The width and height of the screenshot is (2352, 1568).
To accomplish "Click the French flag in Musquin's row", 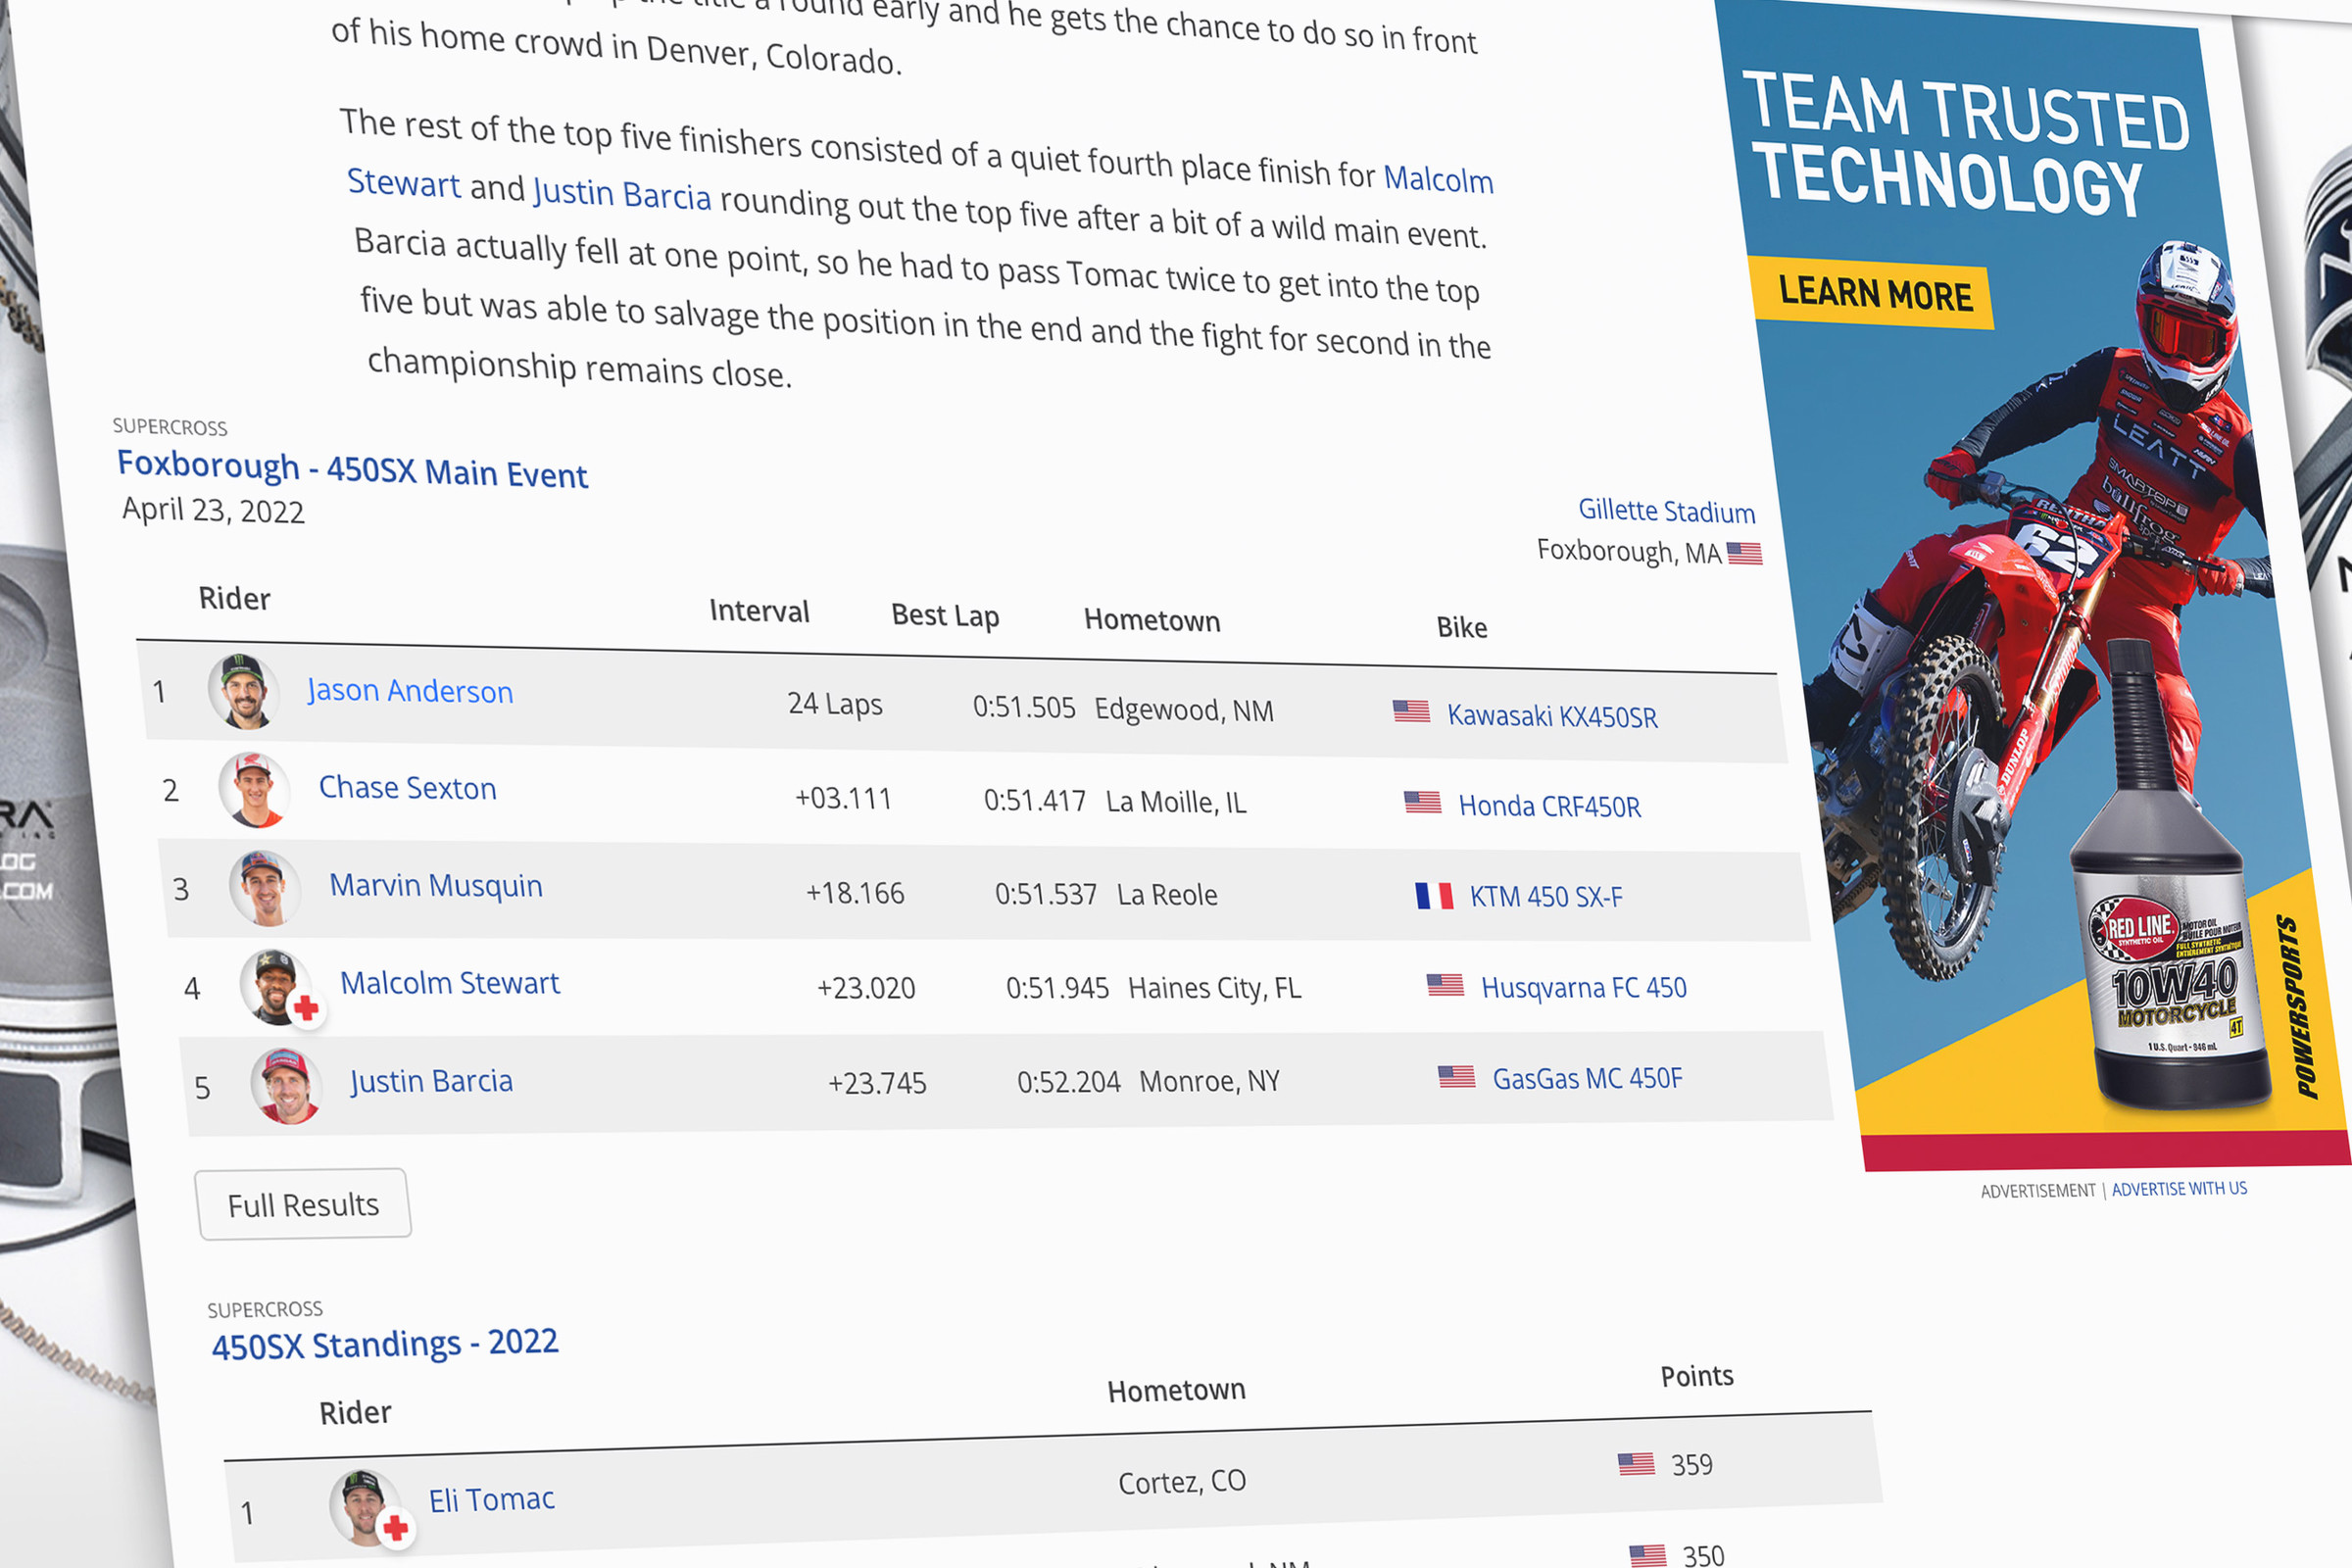I will click(1433, 895).
